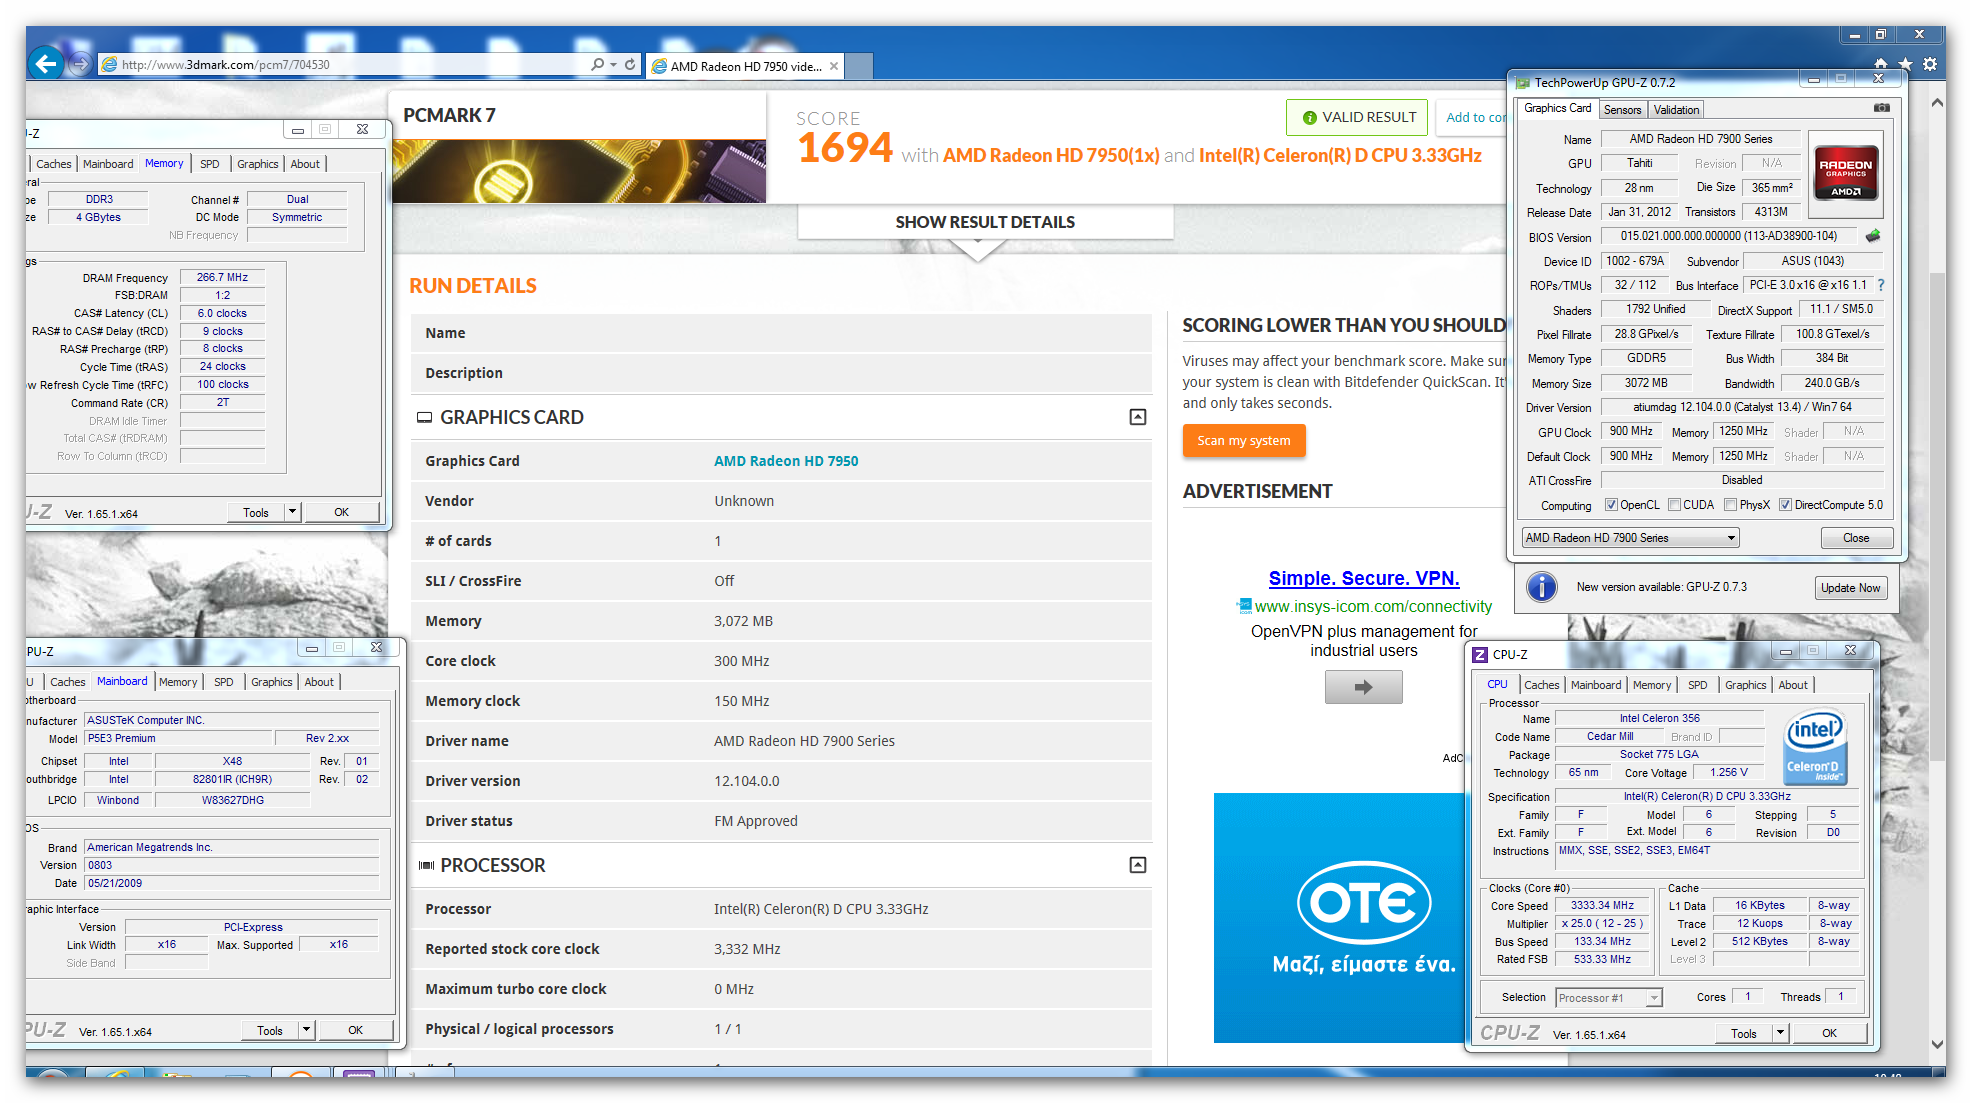Collapse the Processor section

click(1137, 865)
